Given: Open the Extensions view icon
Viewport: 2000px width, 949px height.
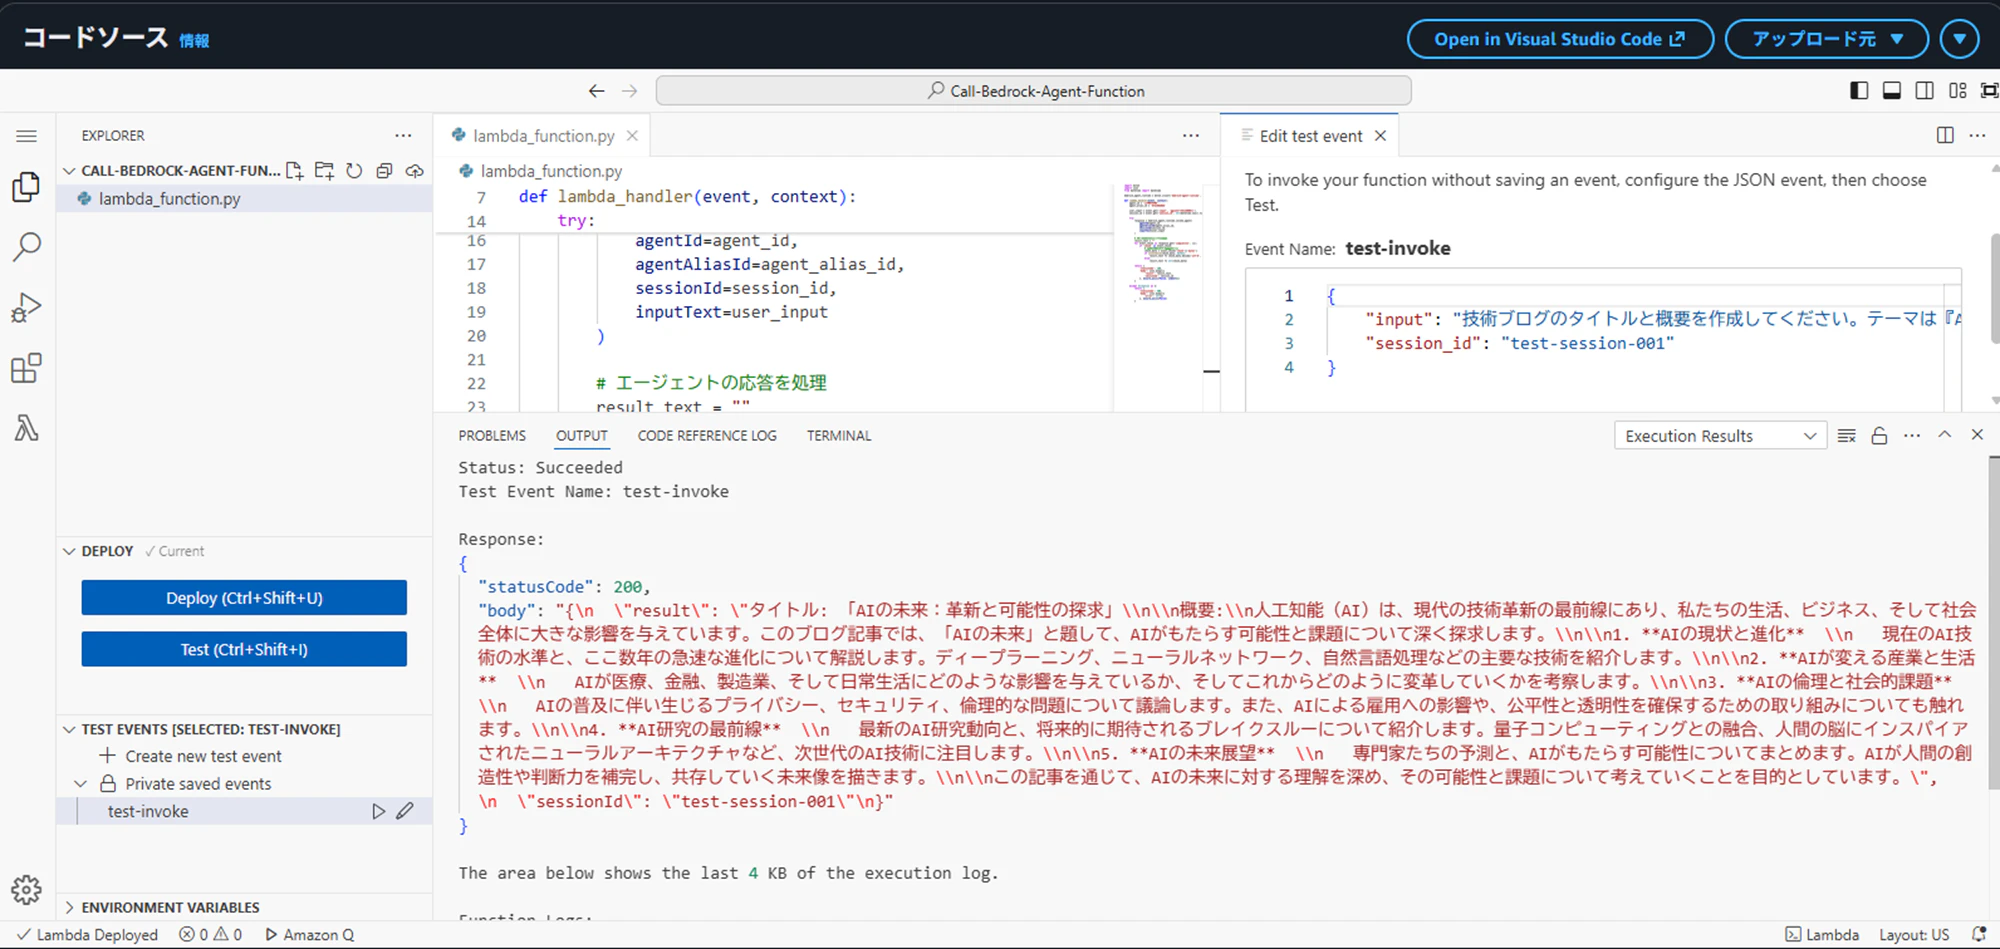Looking at the screenshot, I should click(x=27, y=368).
